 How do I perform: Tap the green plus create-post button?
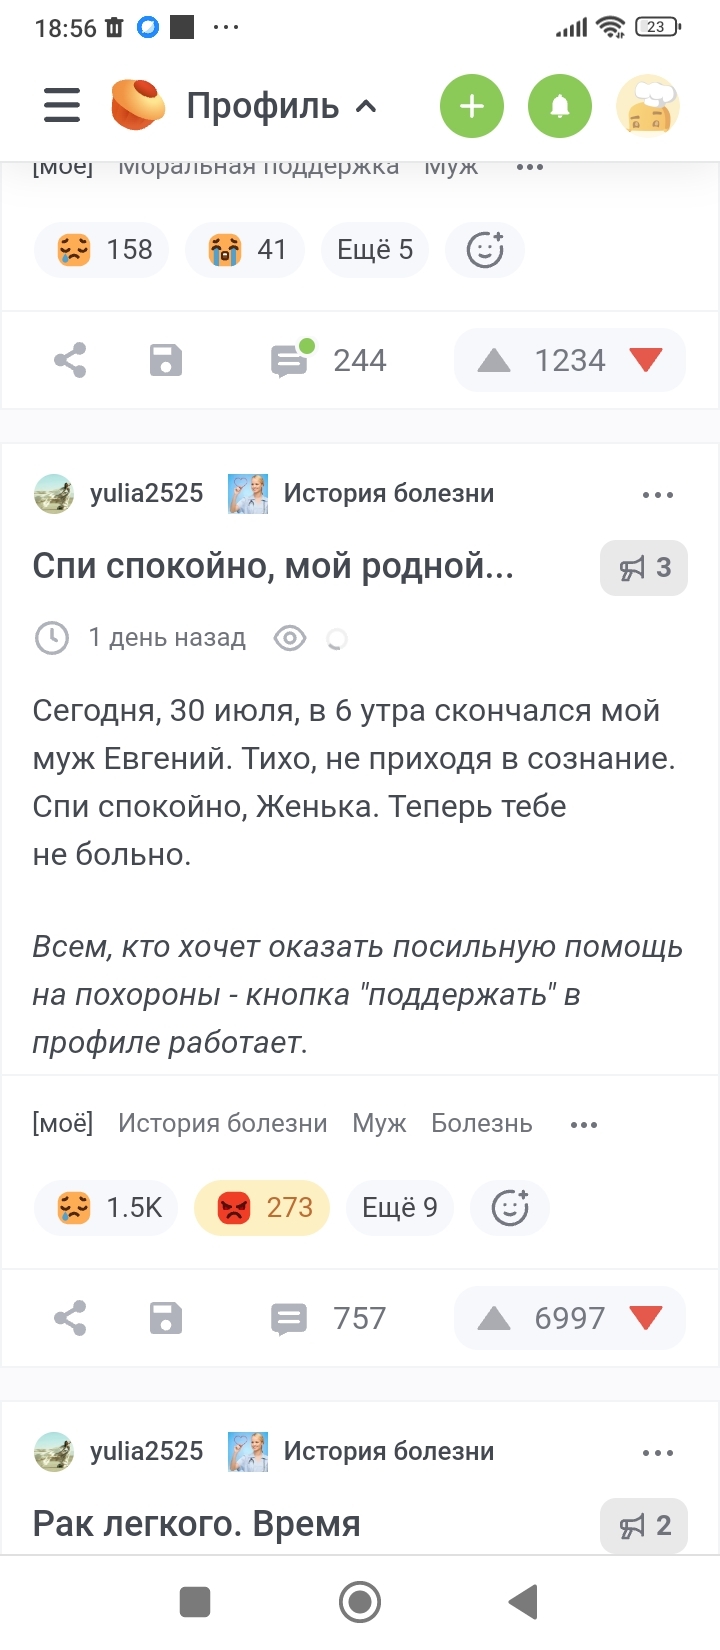coord(472,106)
